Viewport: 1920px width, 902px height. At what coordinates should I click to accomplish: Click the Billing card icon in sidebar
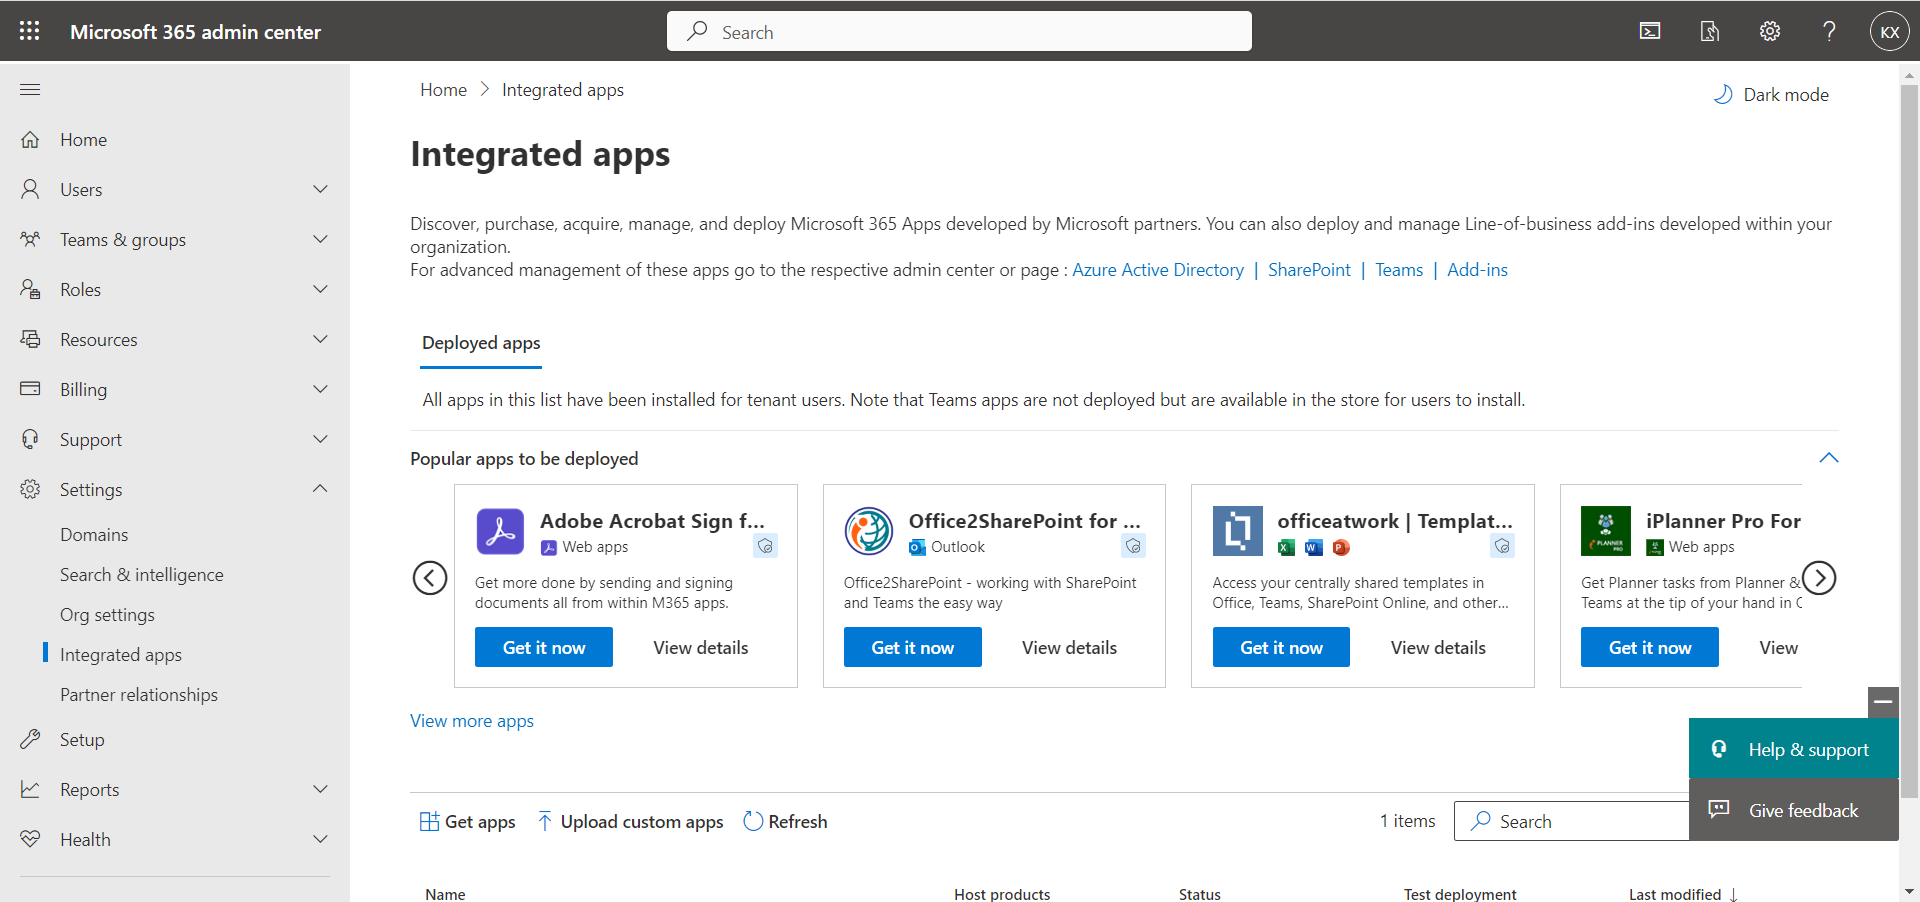tap(31, 389)
